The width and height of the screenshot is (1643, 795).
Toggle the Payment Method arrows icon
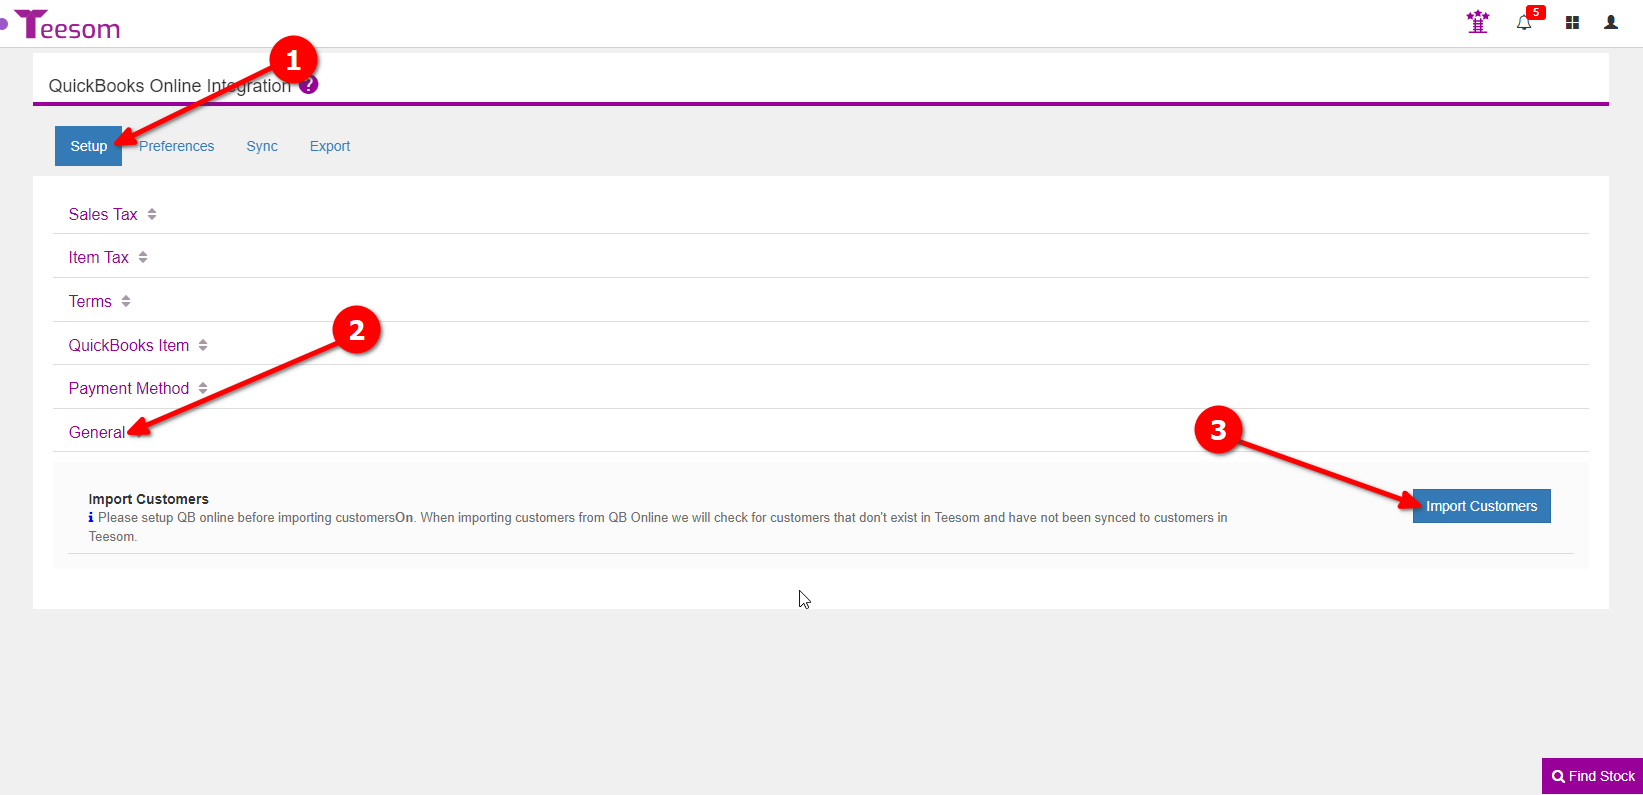pos(203,388)
